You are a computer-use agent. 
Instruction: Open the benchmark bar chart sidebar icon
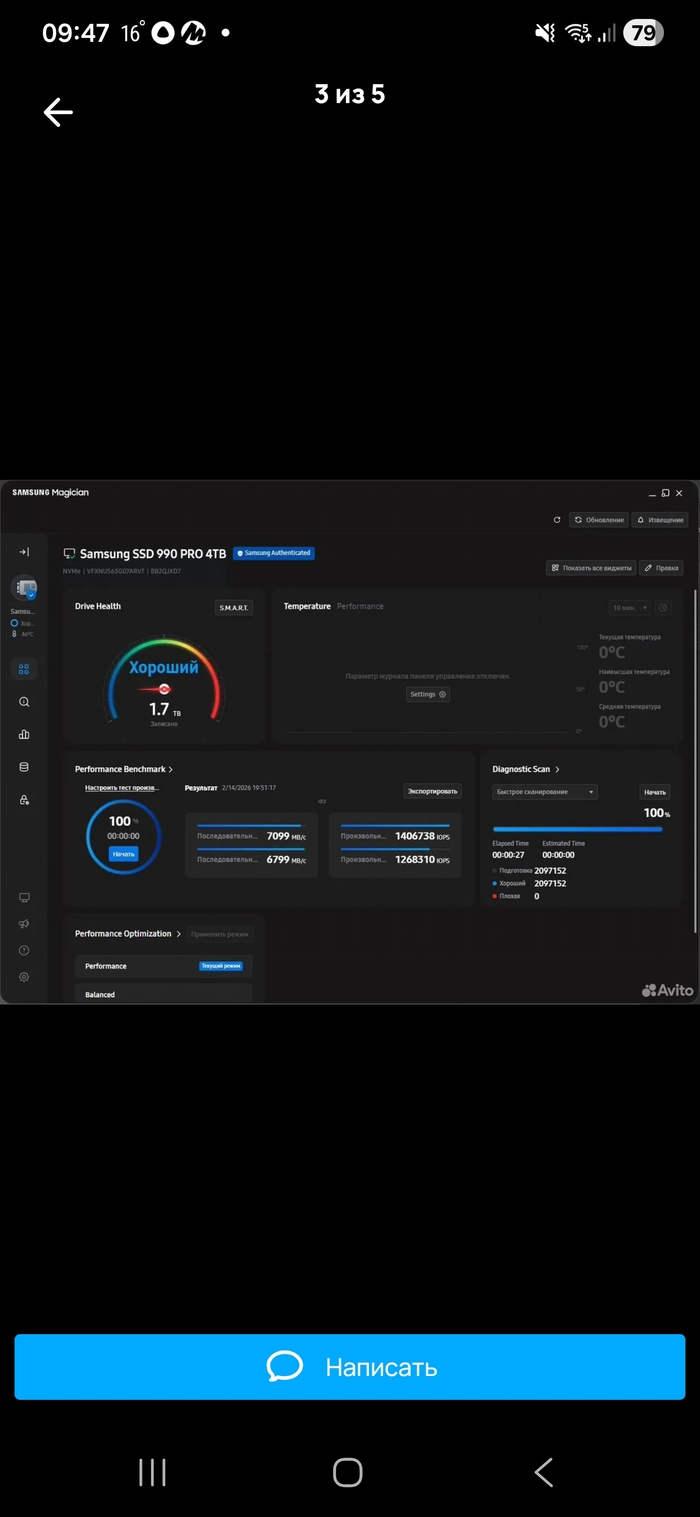pos(24,734)
